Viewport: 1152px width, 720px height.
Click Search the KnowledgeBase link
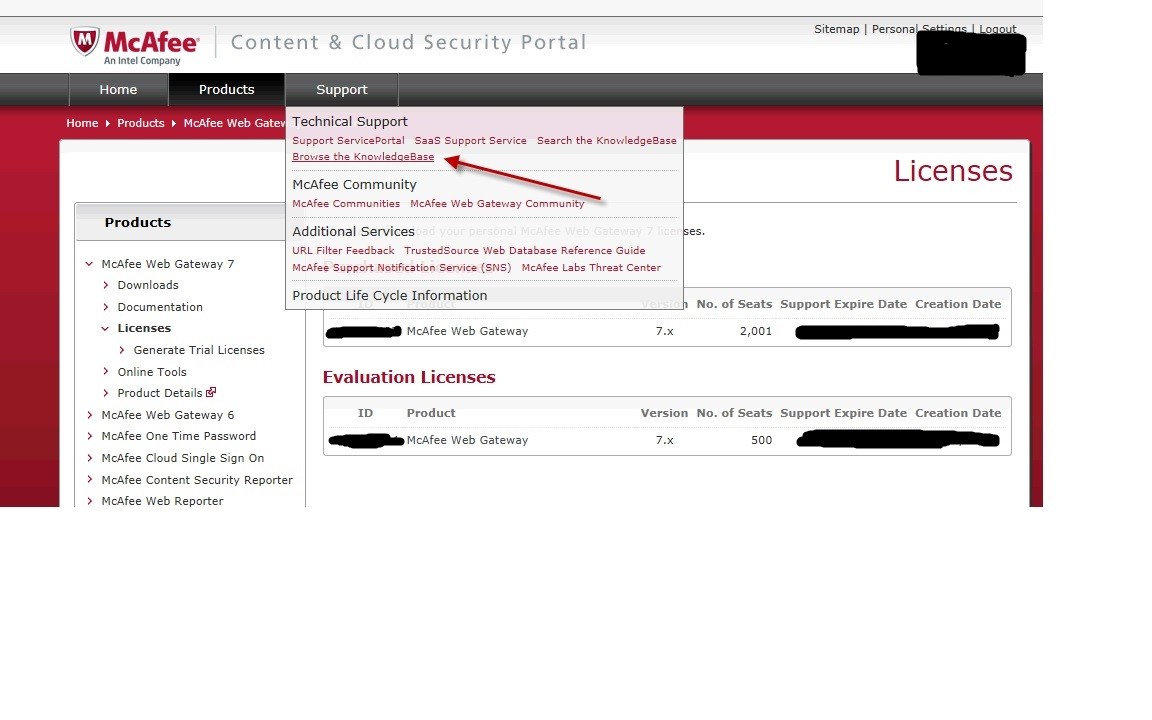tap(606, 141)
